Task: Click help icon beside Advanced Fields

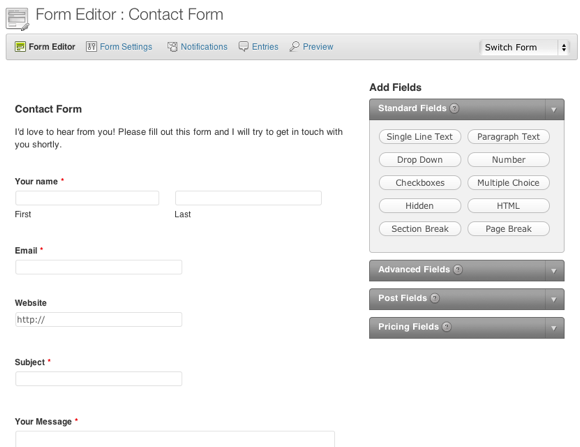Action: pyautogui.click(x=458, y=269)
